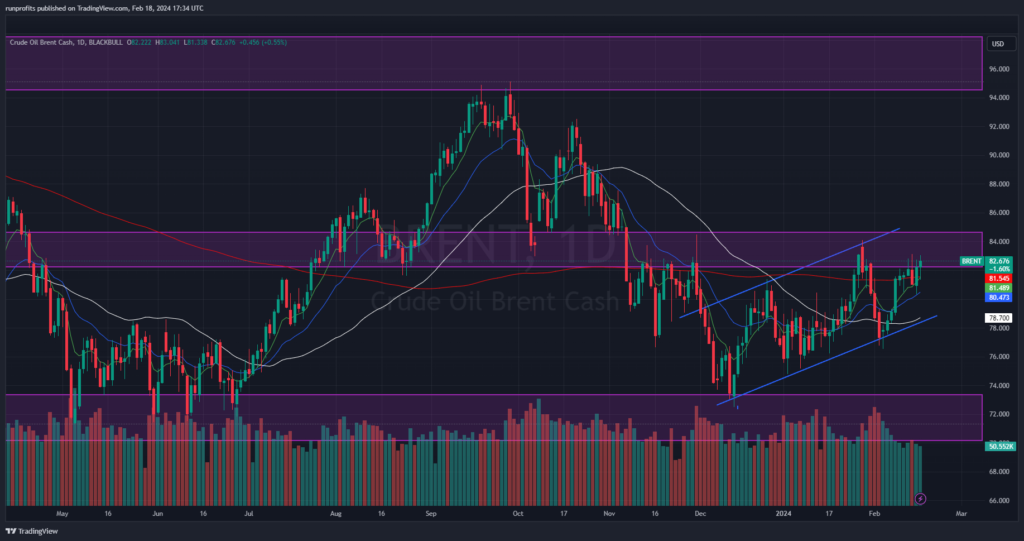Click the 50.552K volume label
This screenshot has height=541, width=1024.
[x=997, y=446]
